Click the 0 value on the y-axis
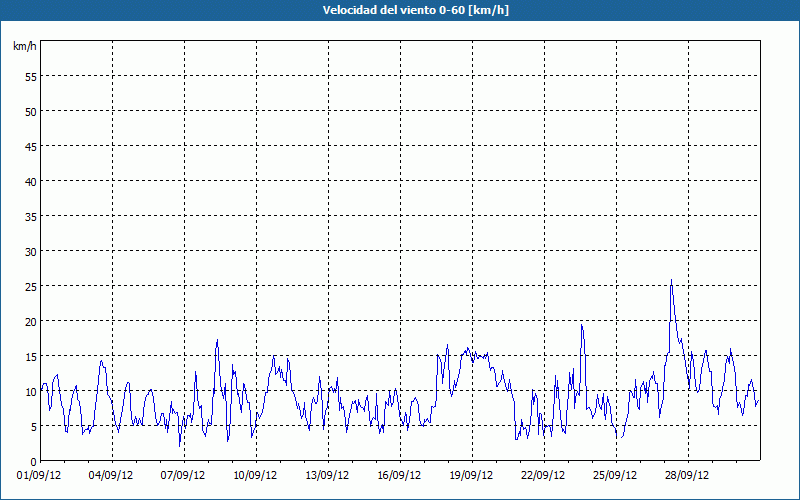800x500 pixels. click(x=34, y=462)
